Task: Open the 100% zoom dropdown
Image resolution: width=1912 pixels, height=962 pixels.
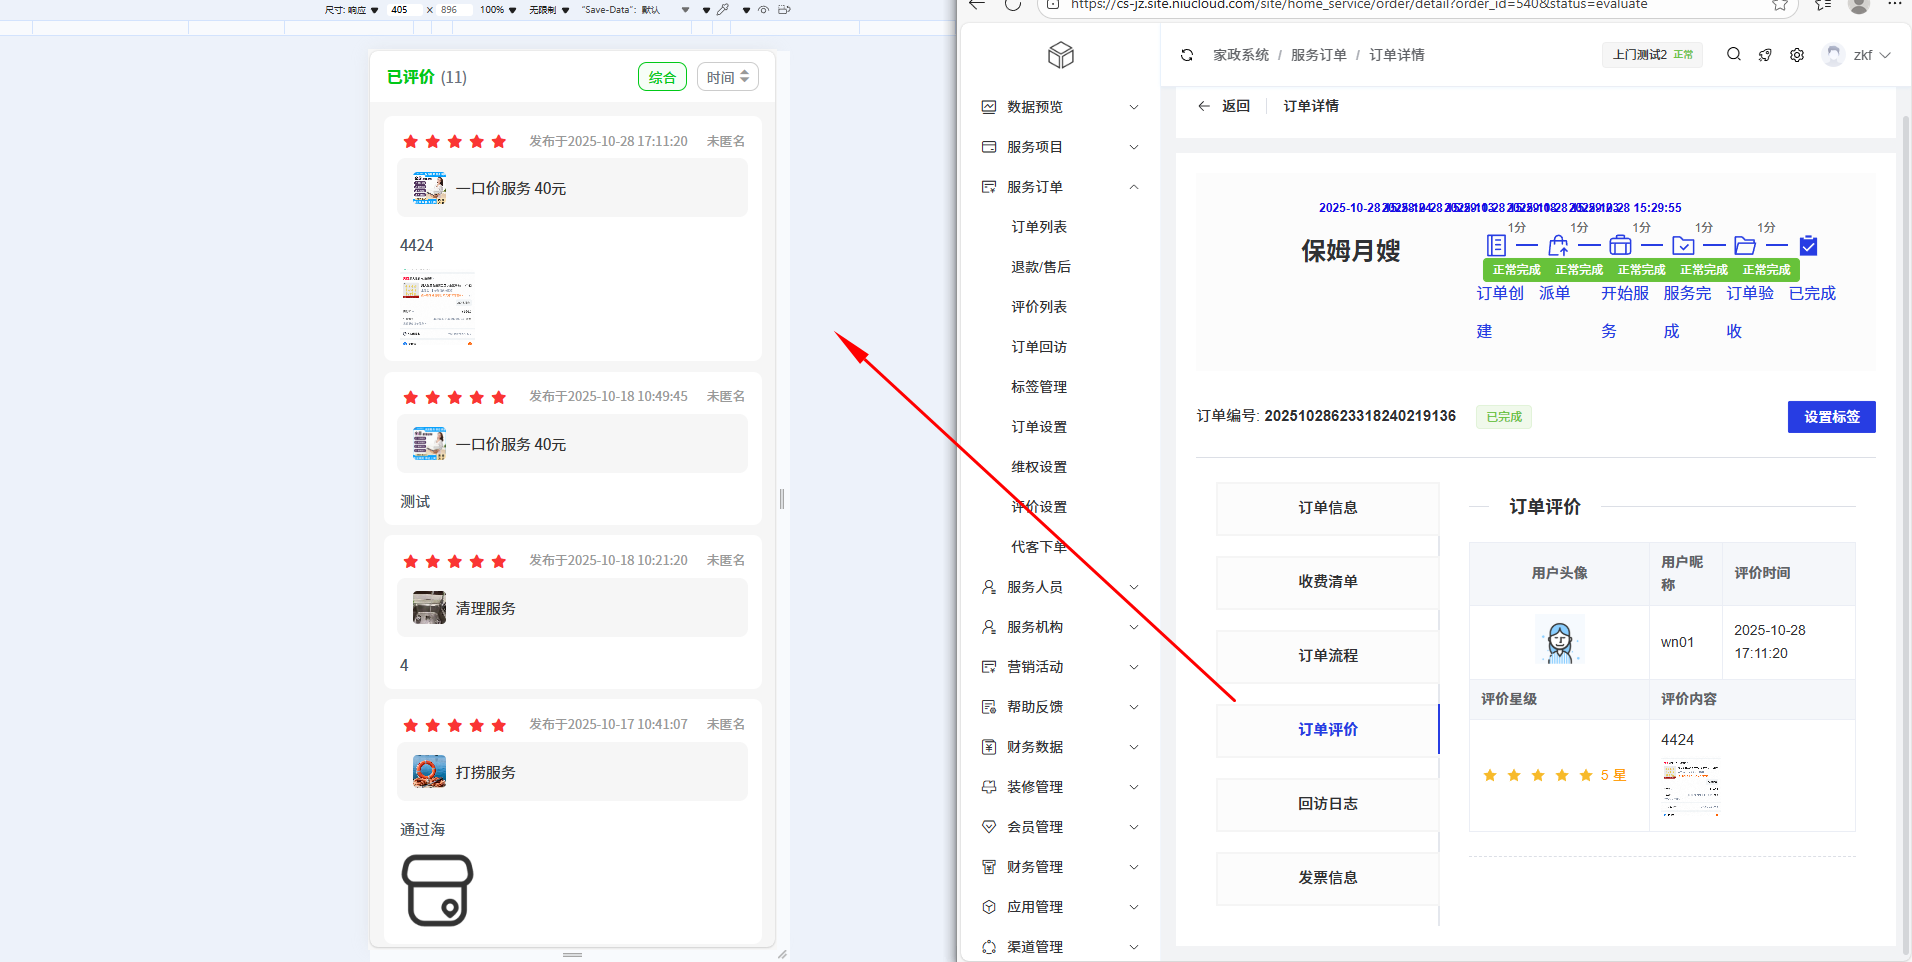Action: point(498,10)
